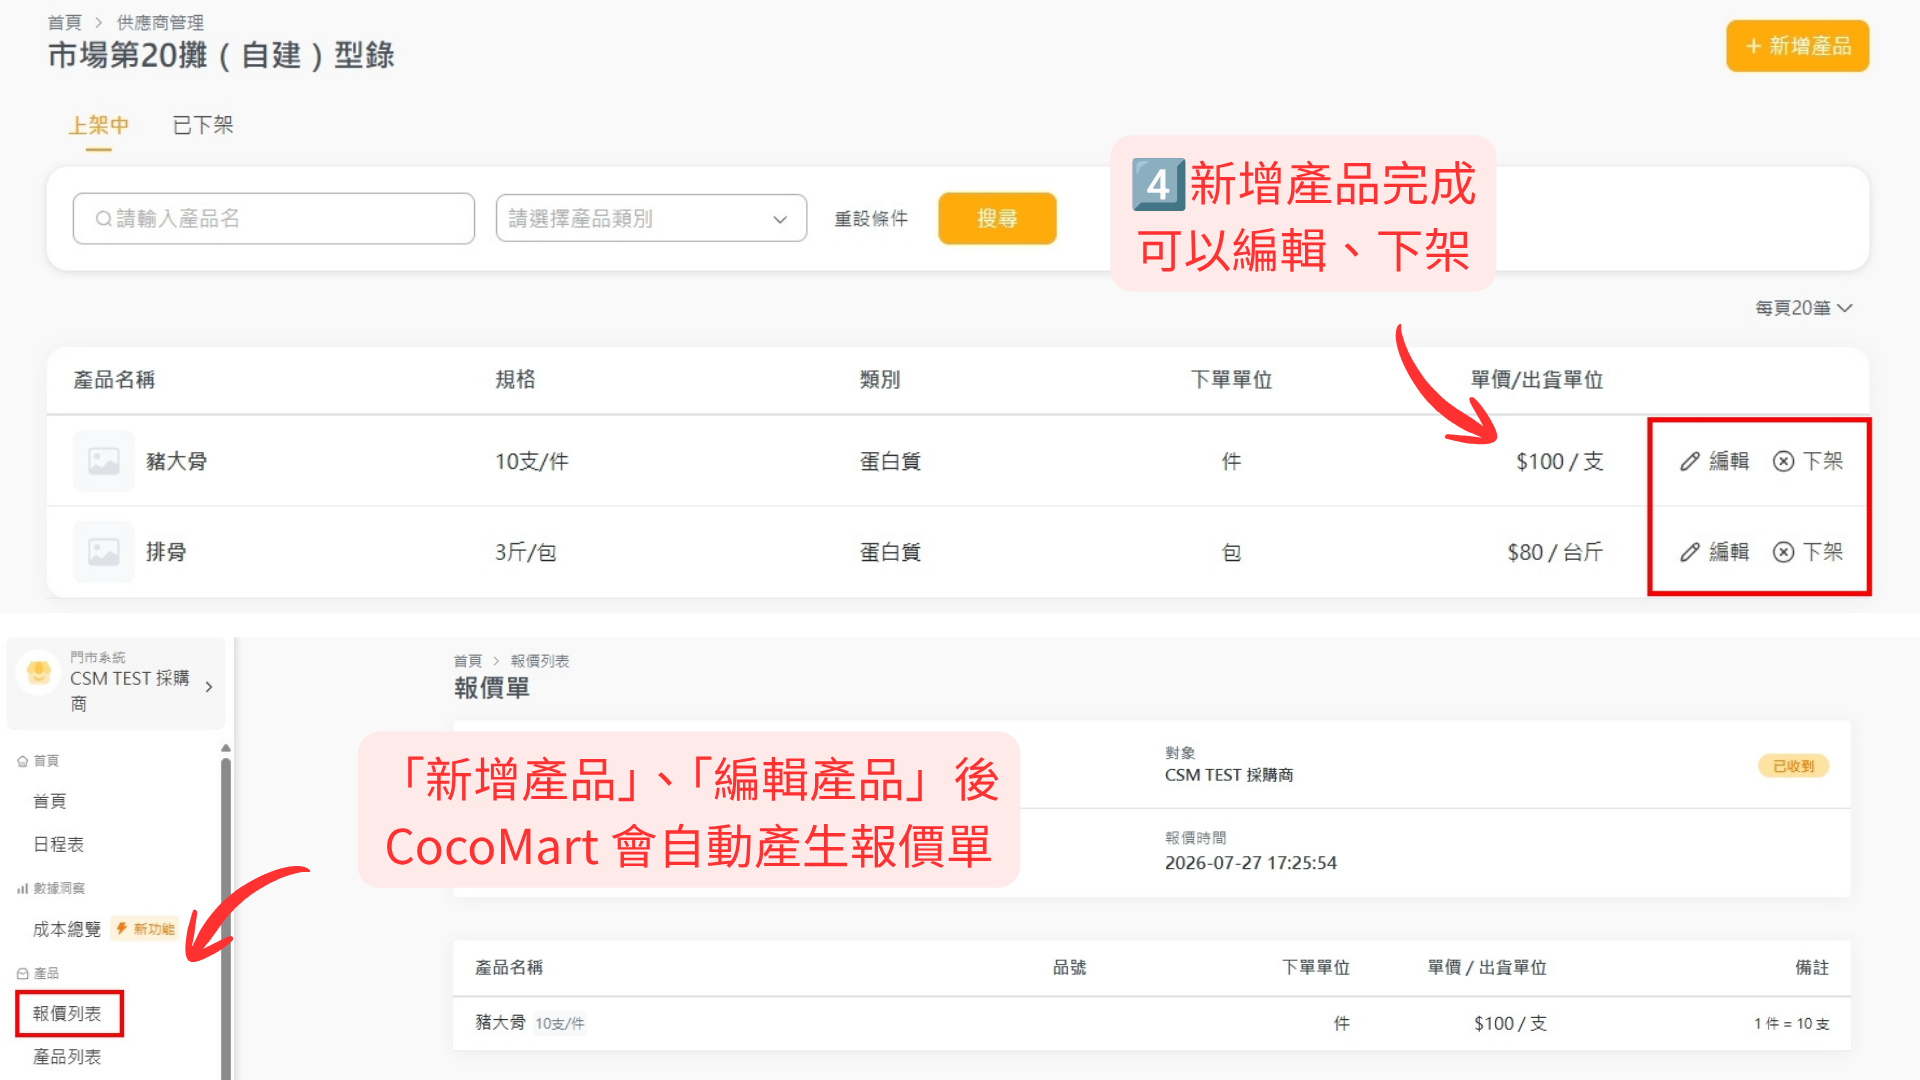Click the orange 搜尋 button
This screenshot has width=1920, height=1080.
coord(997,218)
